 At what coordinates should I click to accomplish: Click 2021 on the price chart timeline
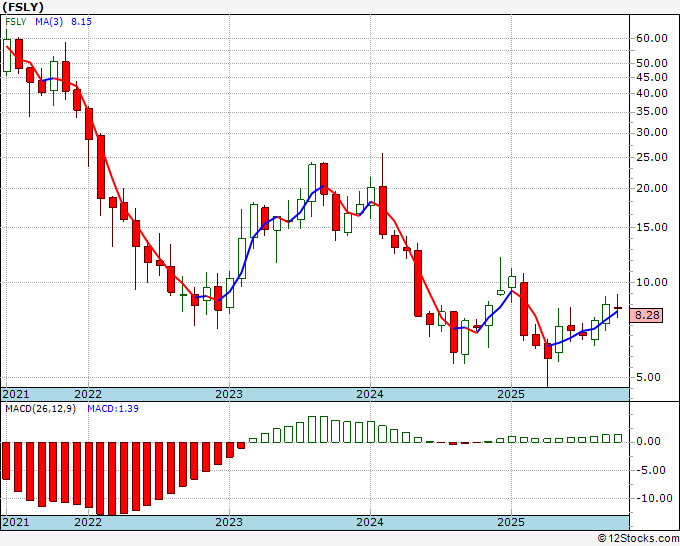tap(16, 394)
